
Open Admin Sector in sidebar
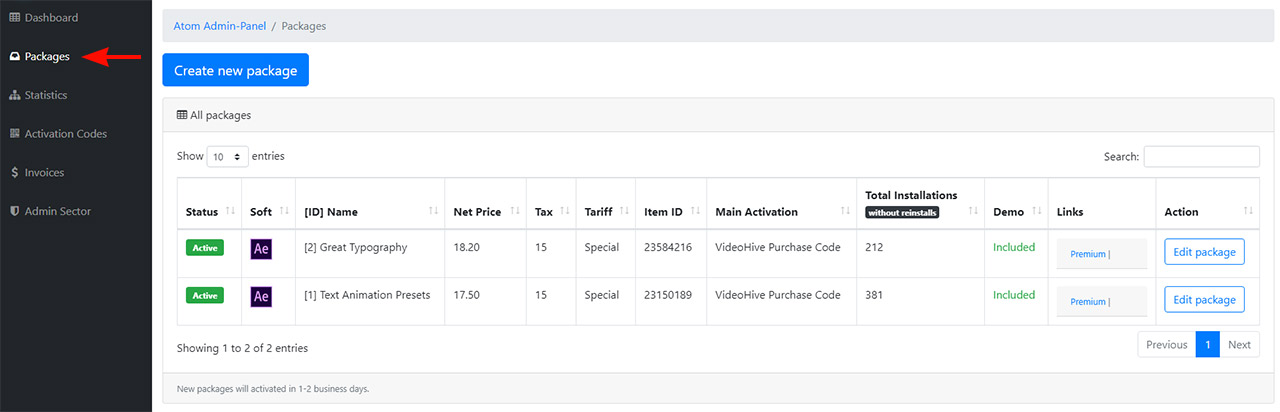[50, 212]
